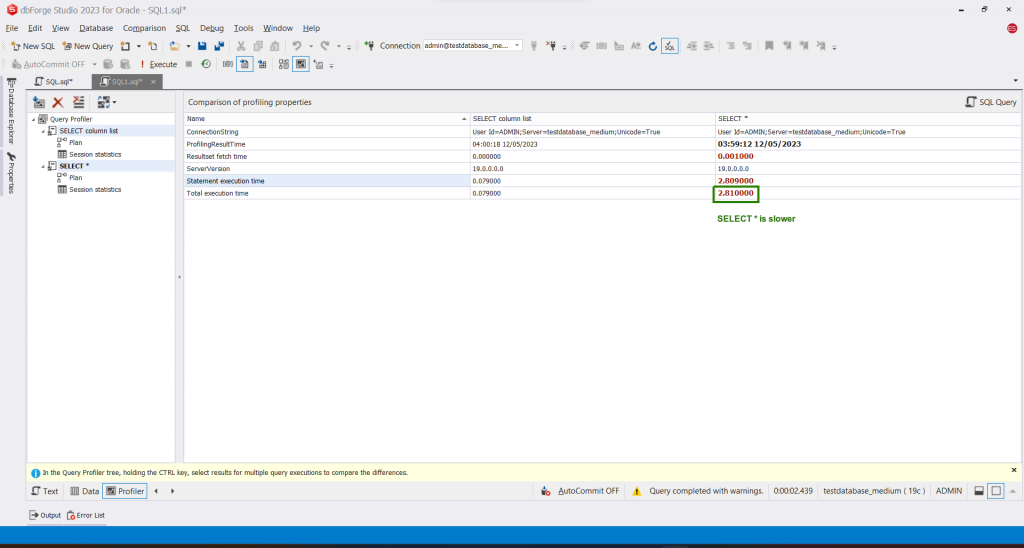This screenshot has width=1024, height=548.
Task: Close the SQL1.sql* tab
Action: pos(153,82)
